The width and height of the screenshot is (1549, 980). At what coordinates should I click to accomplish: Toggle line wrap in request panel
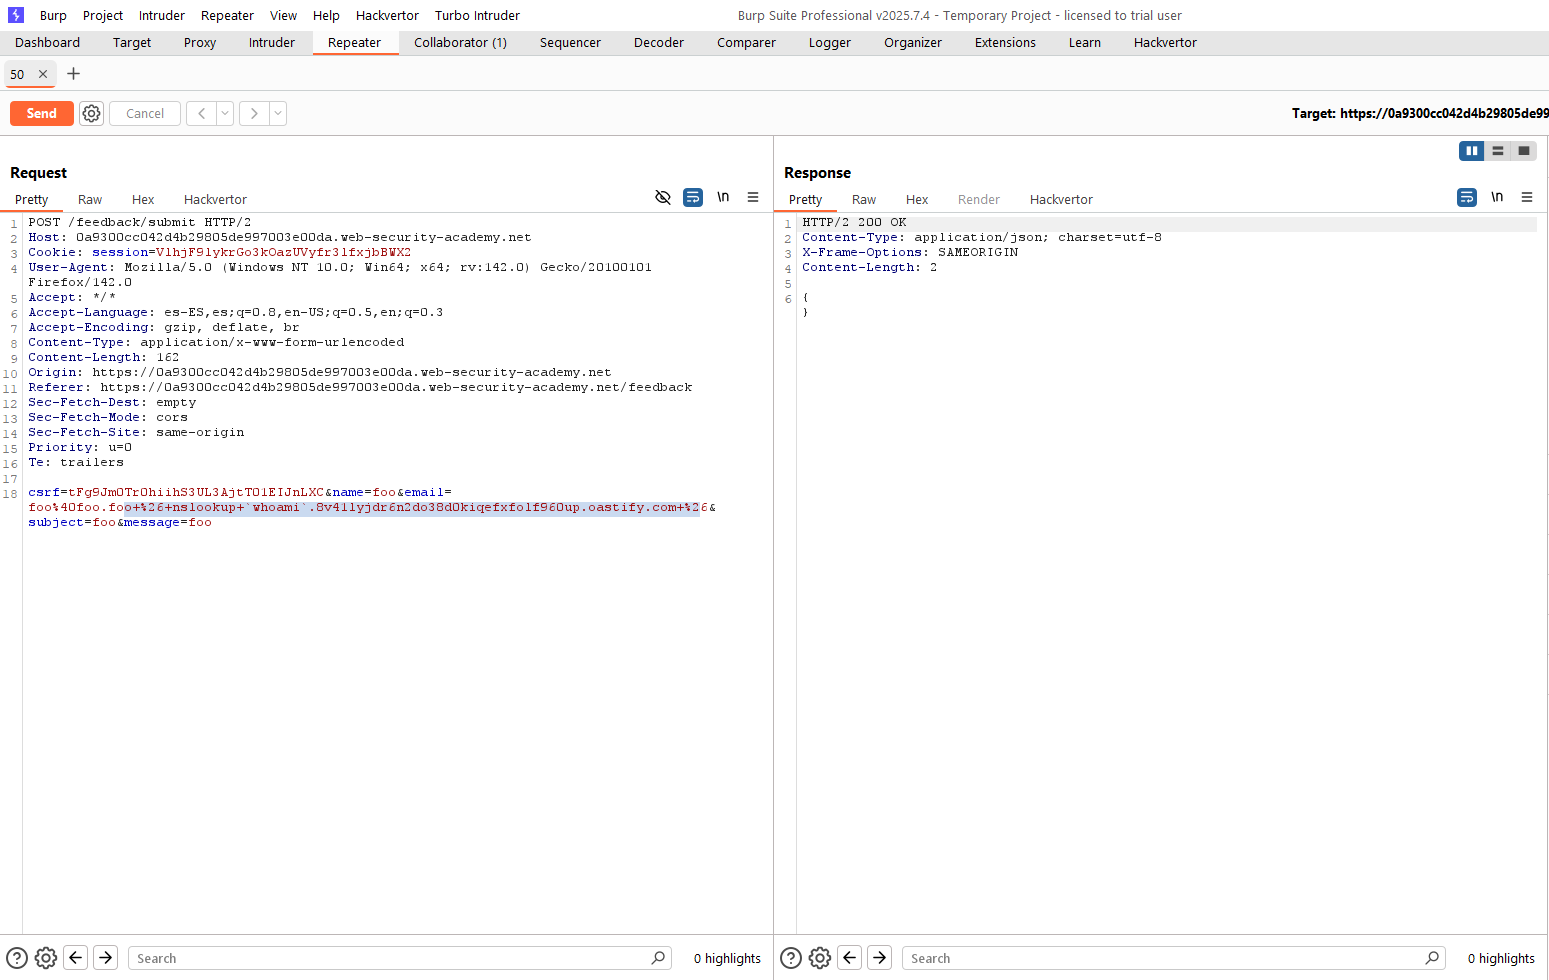[x=692, y=198]
